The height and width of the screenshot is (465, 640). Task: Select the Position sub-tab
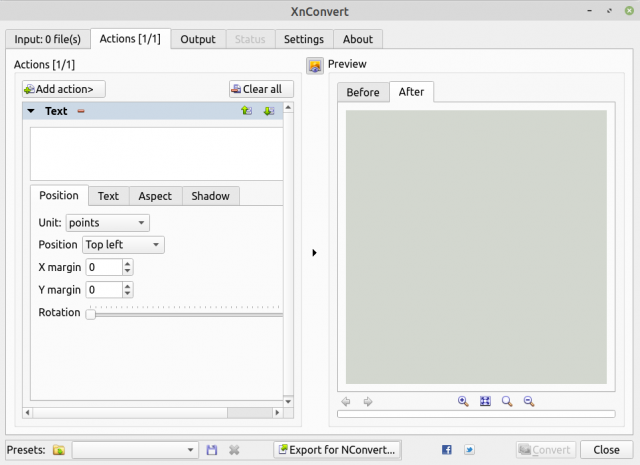(x=59, y=195)
